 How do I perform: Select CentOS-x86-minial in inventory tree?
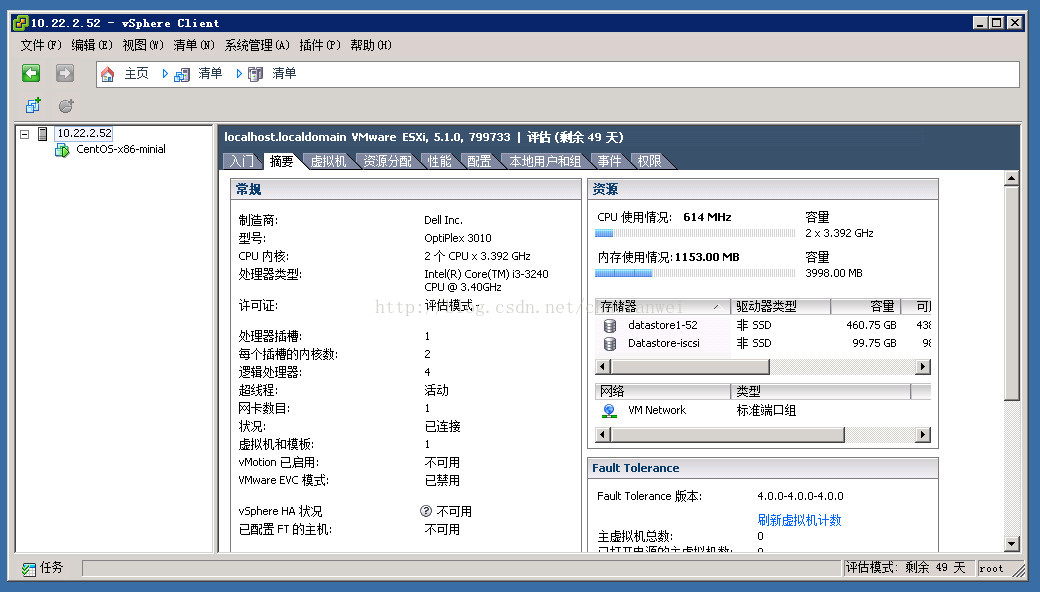coord(121,149)
